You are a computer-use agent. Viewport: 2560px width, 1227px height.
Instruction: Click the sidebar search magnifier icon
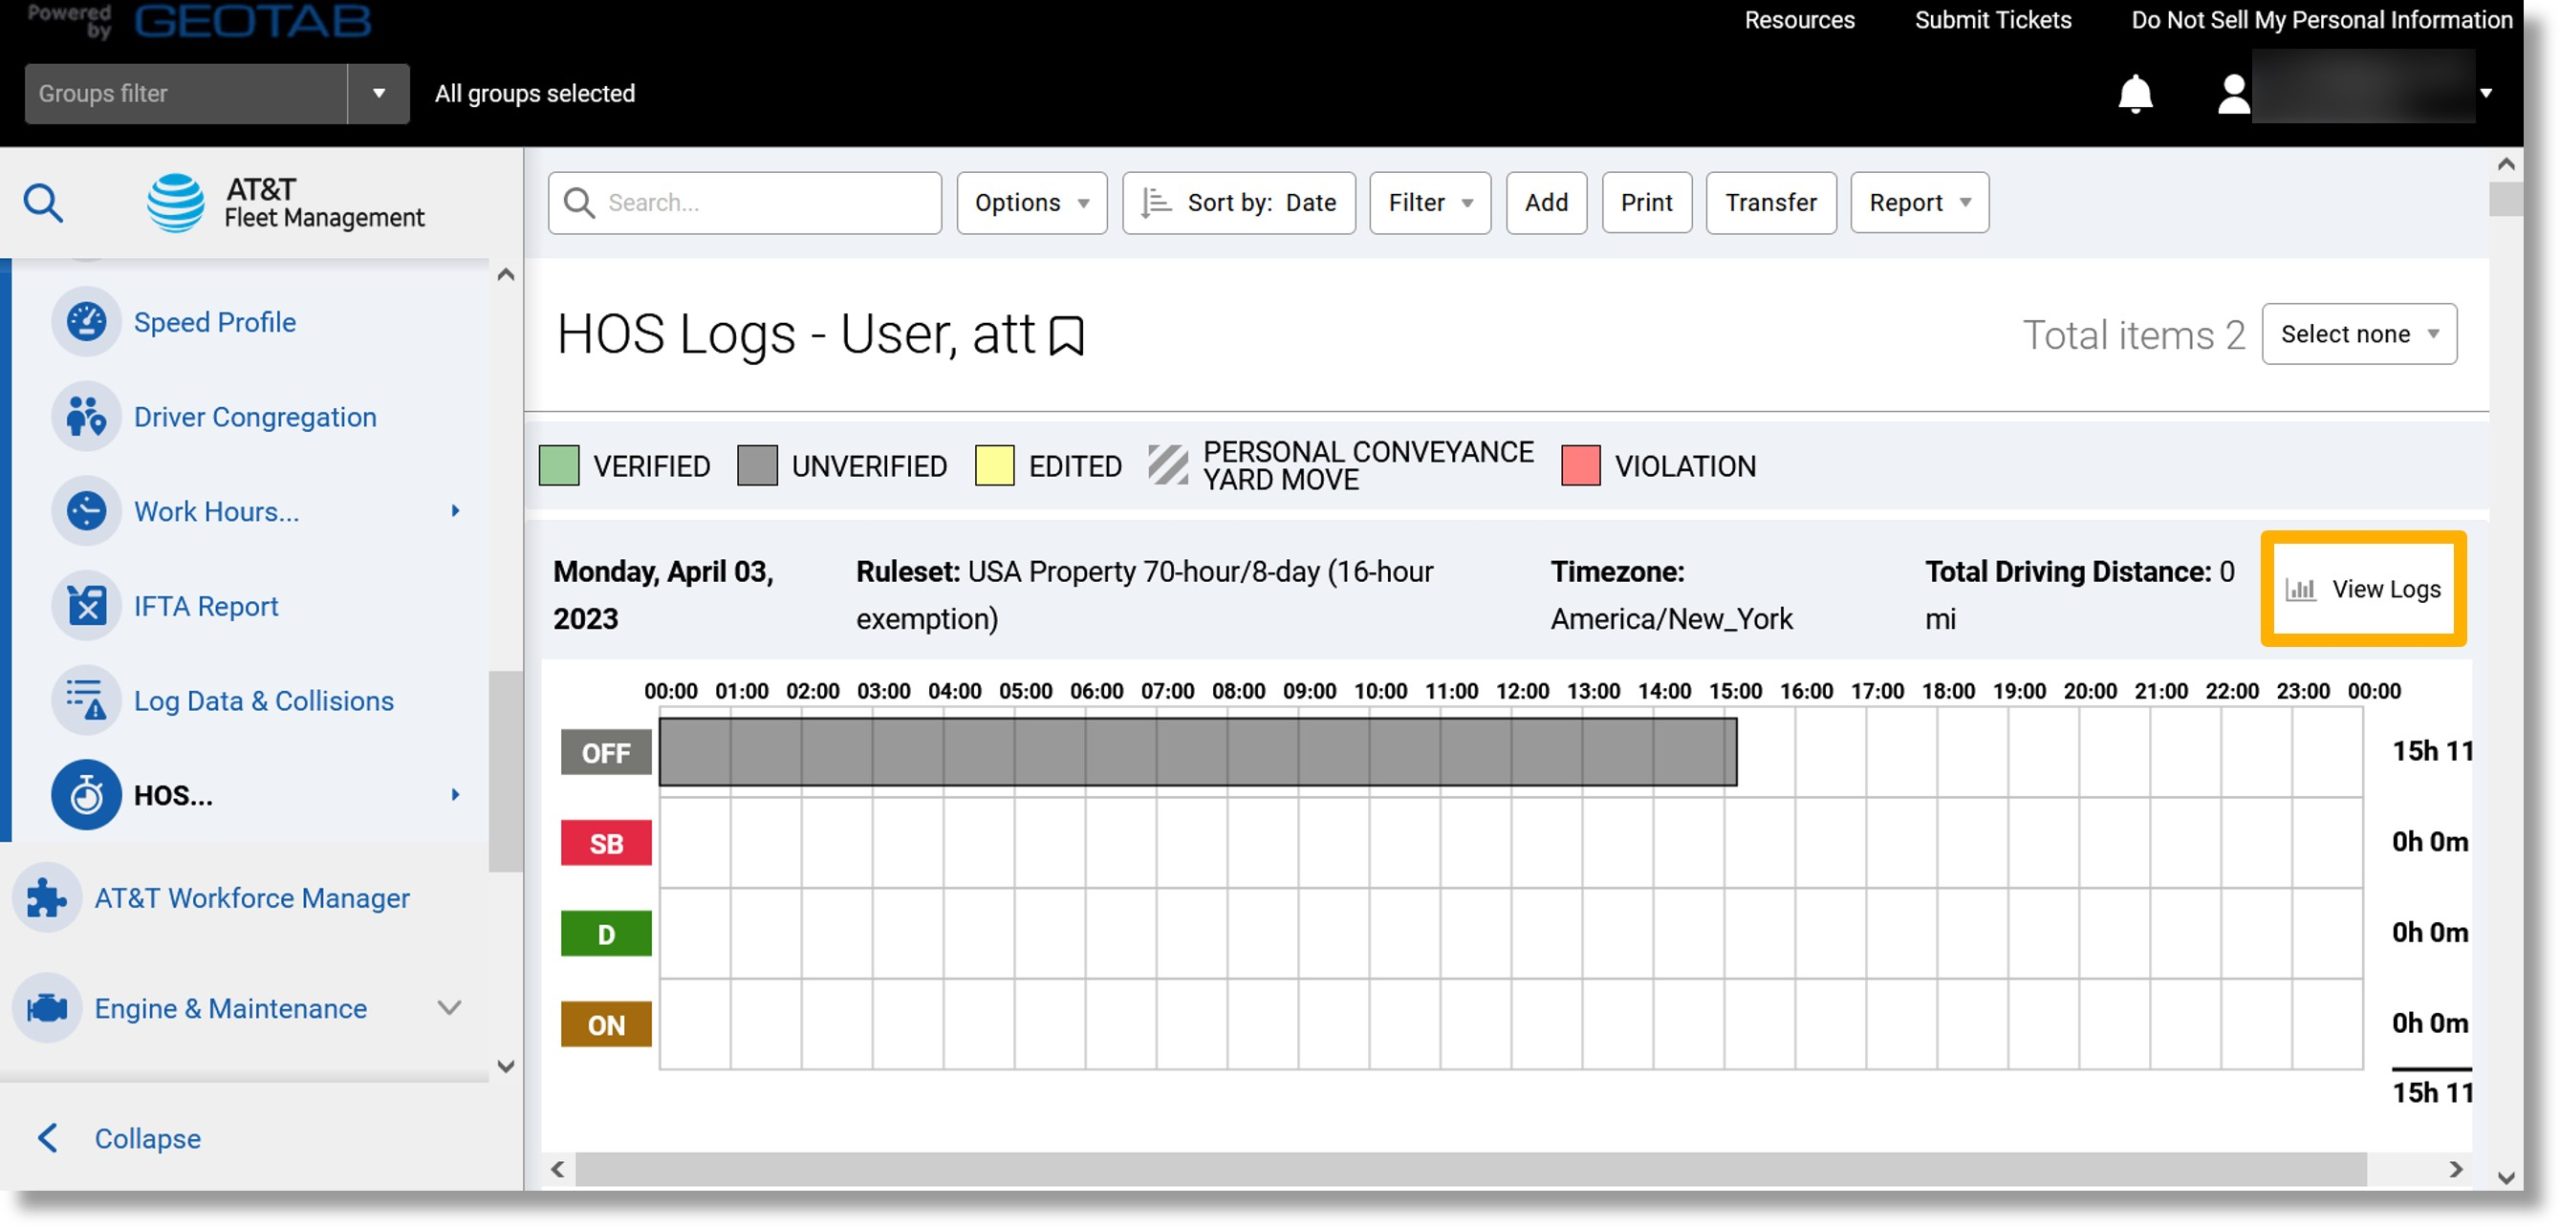tap(43, 203)
